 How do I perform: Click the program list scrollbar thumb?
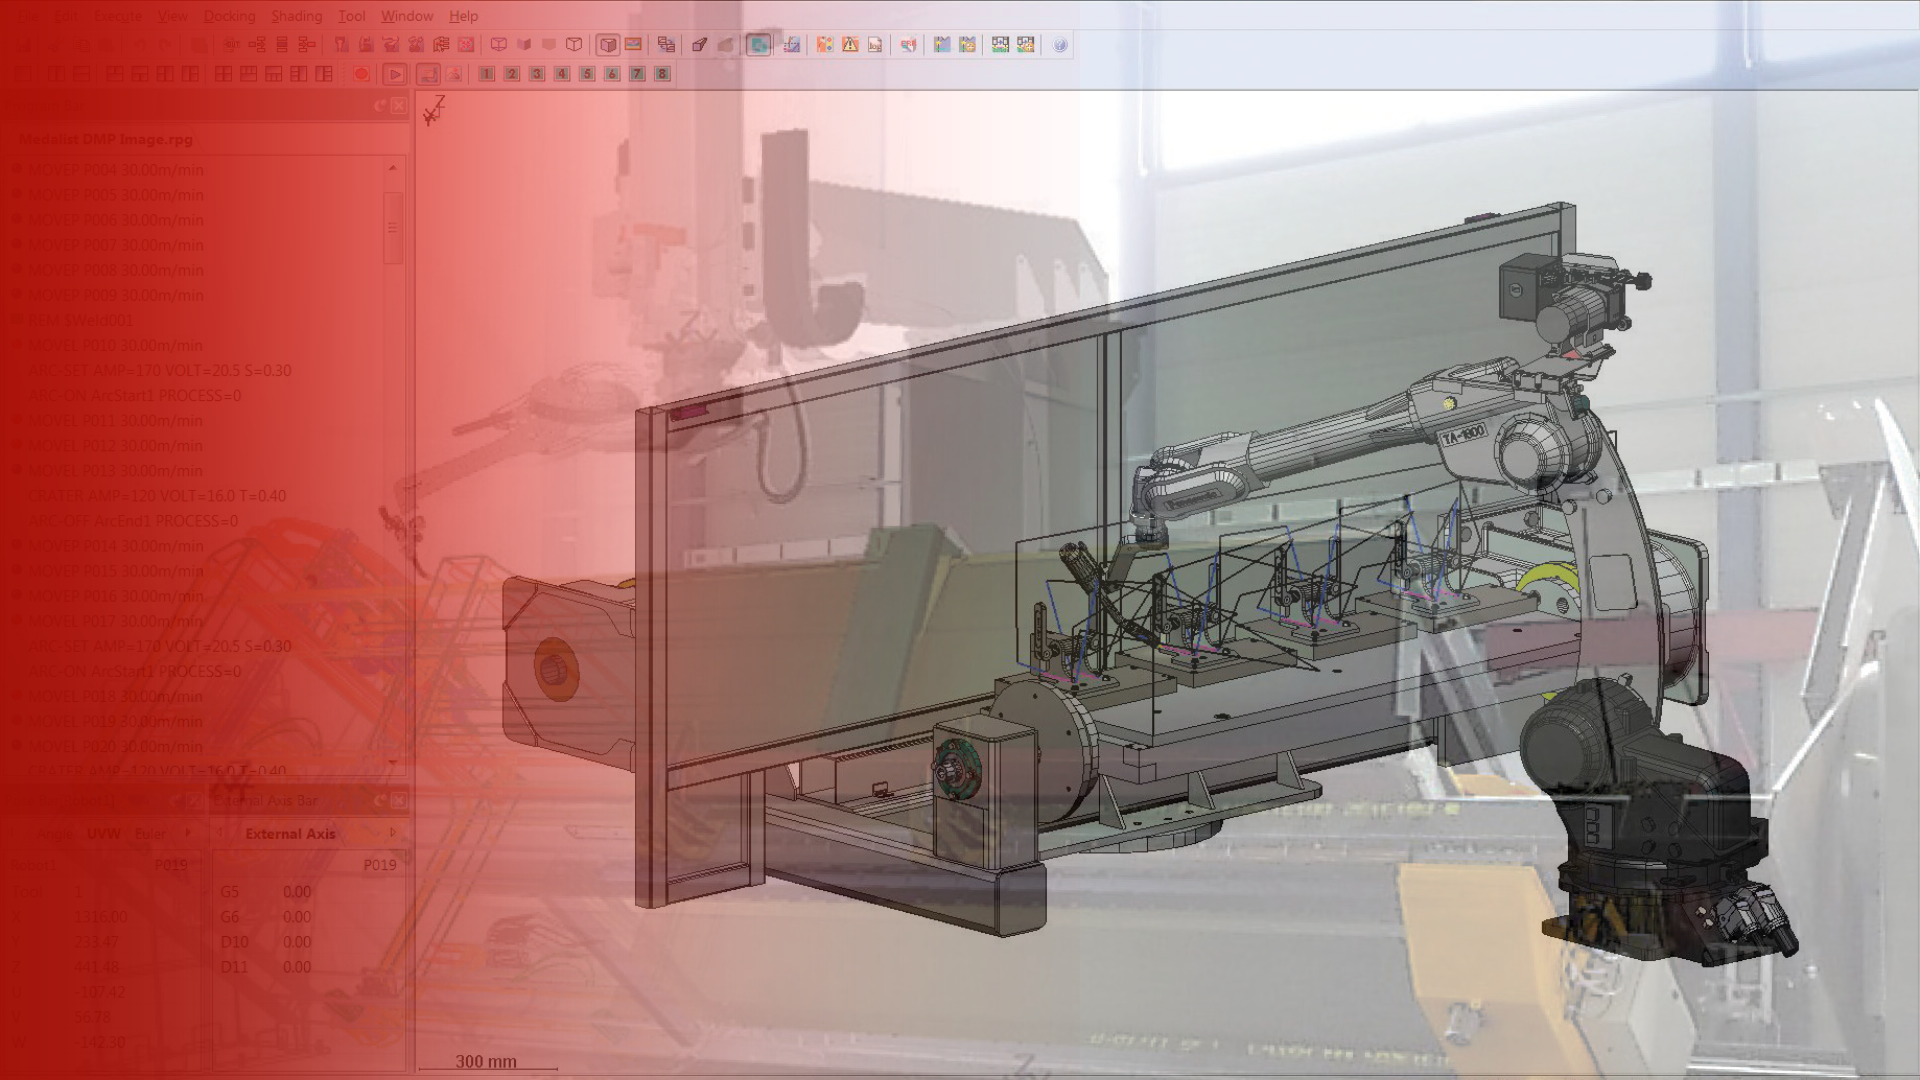393,228
